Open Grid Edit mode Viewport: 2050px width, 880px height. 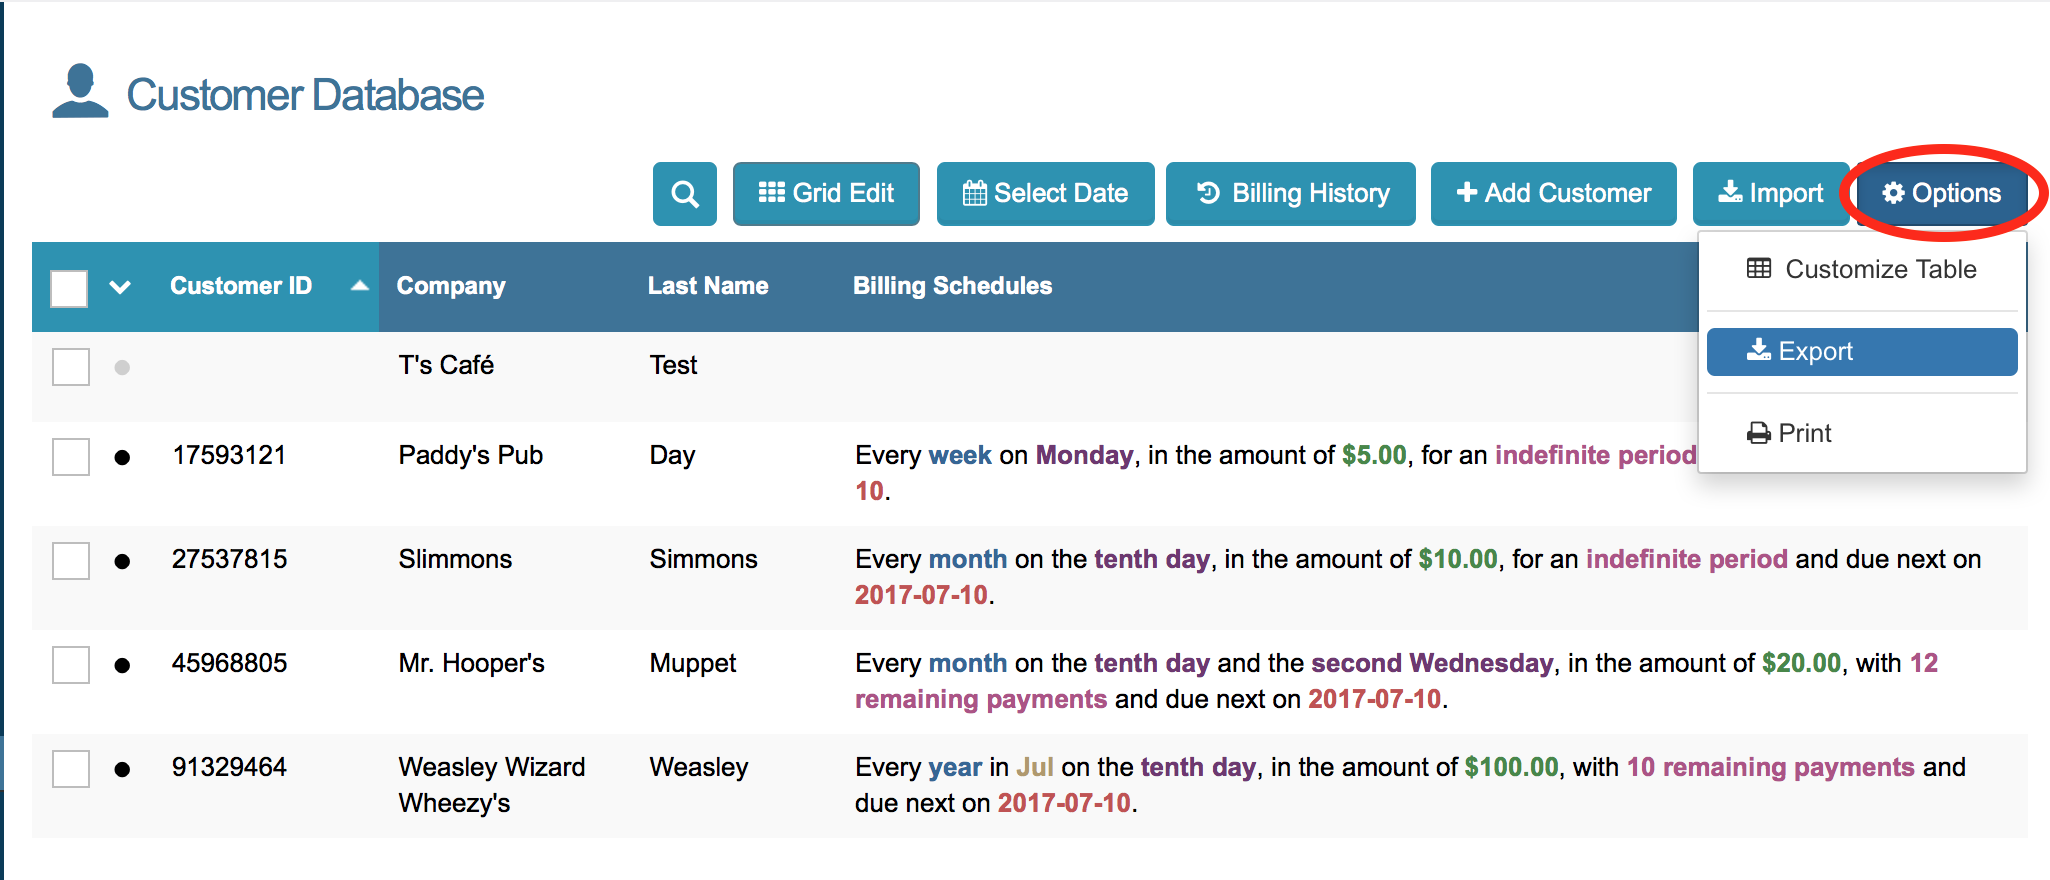tap(826, 194)
